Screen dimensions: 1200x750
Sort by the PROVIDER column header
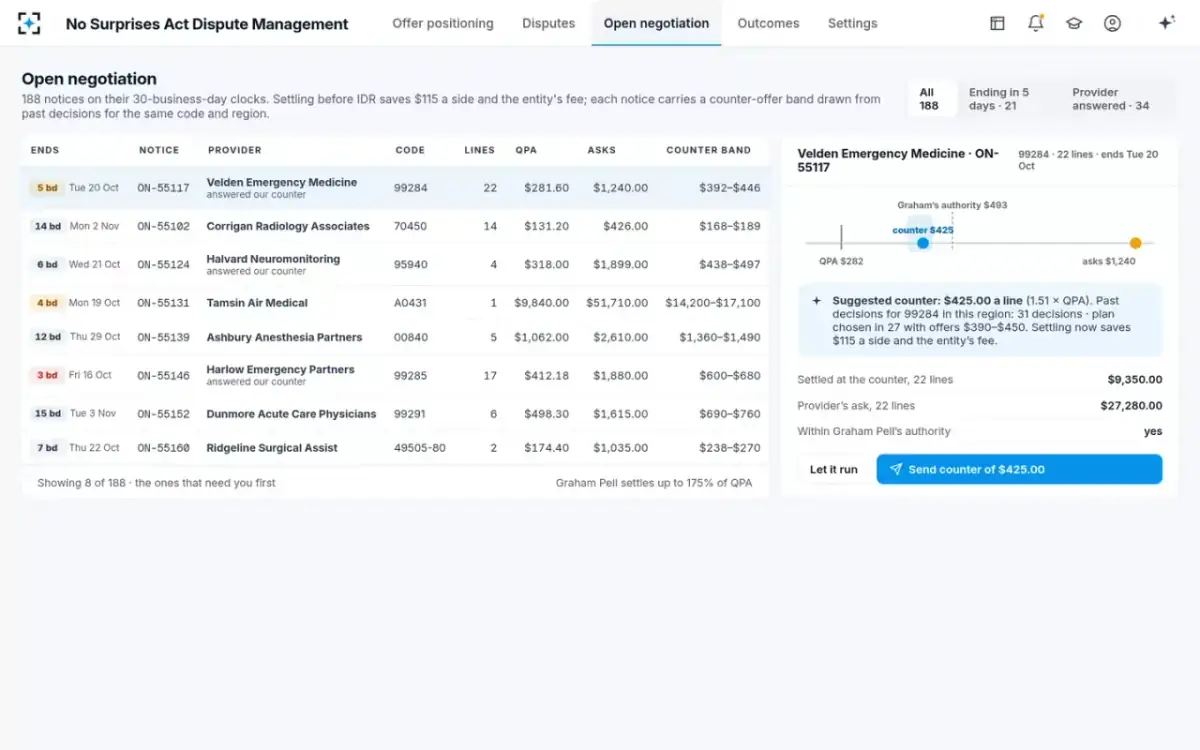235,150
